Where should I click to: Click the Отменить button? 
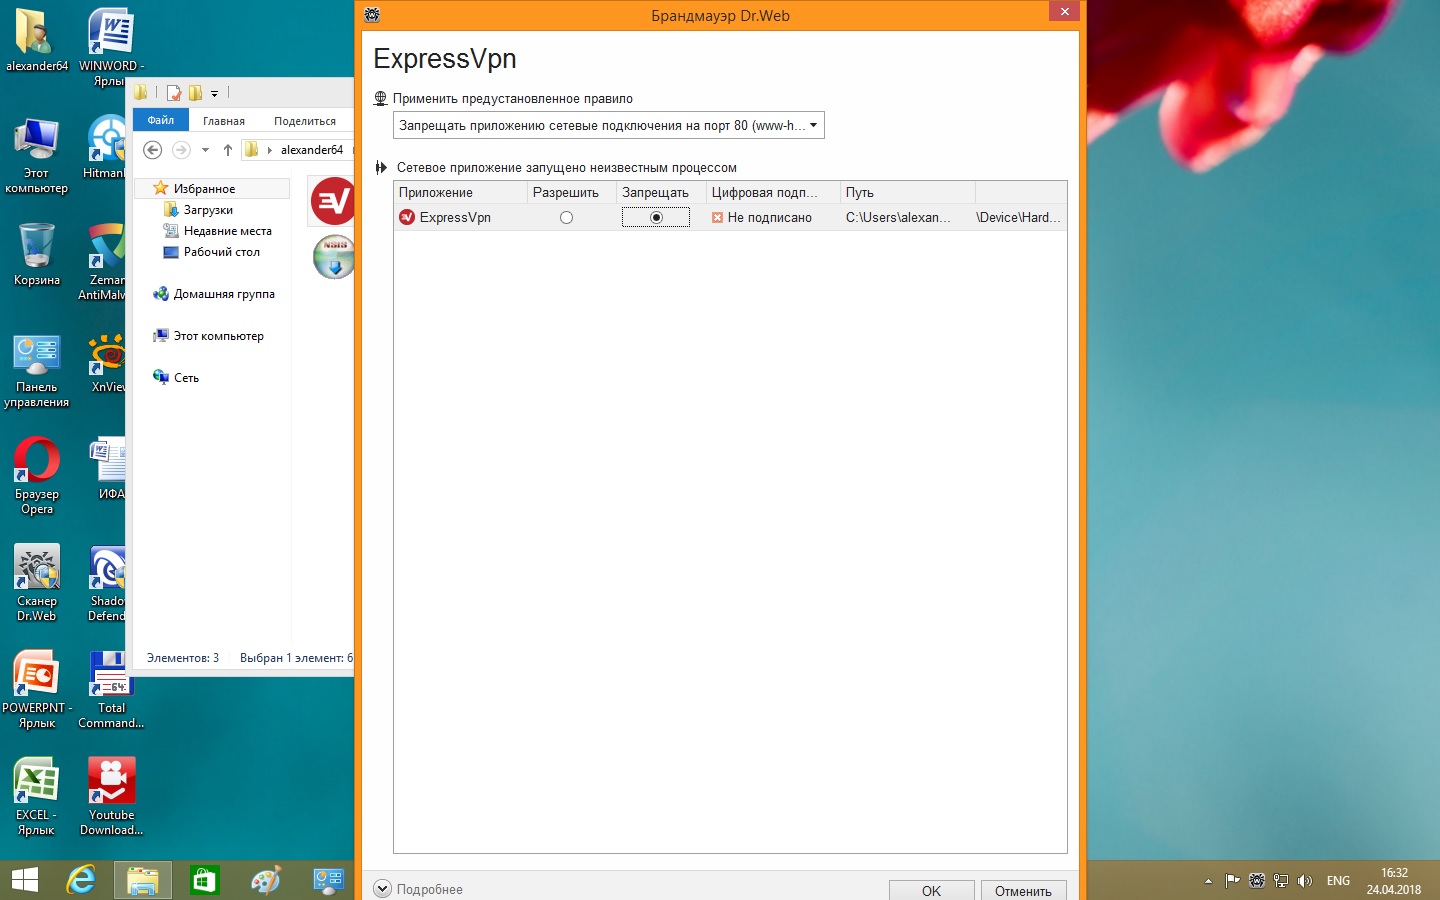[1023, 890]
